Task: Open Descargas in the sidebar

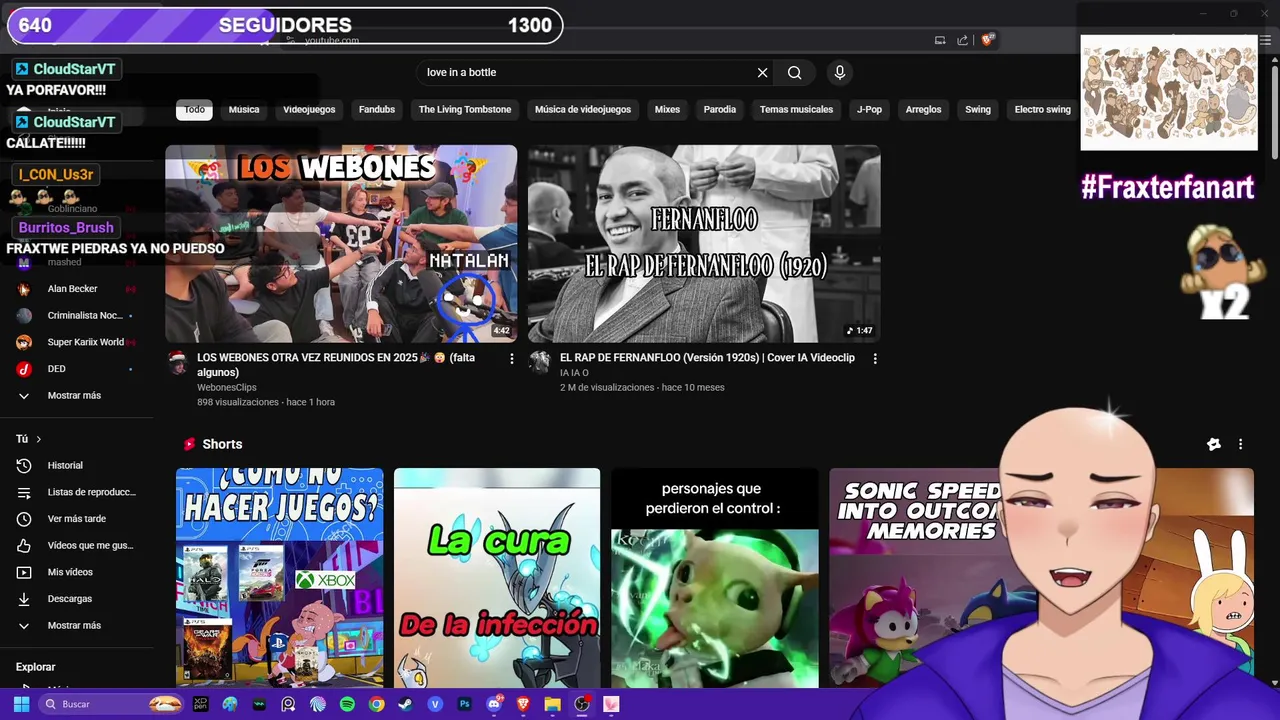Action: point(77,598)
